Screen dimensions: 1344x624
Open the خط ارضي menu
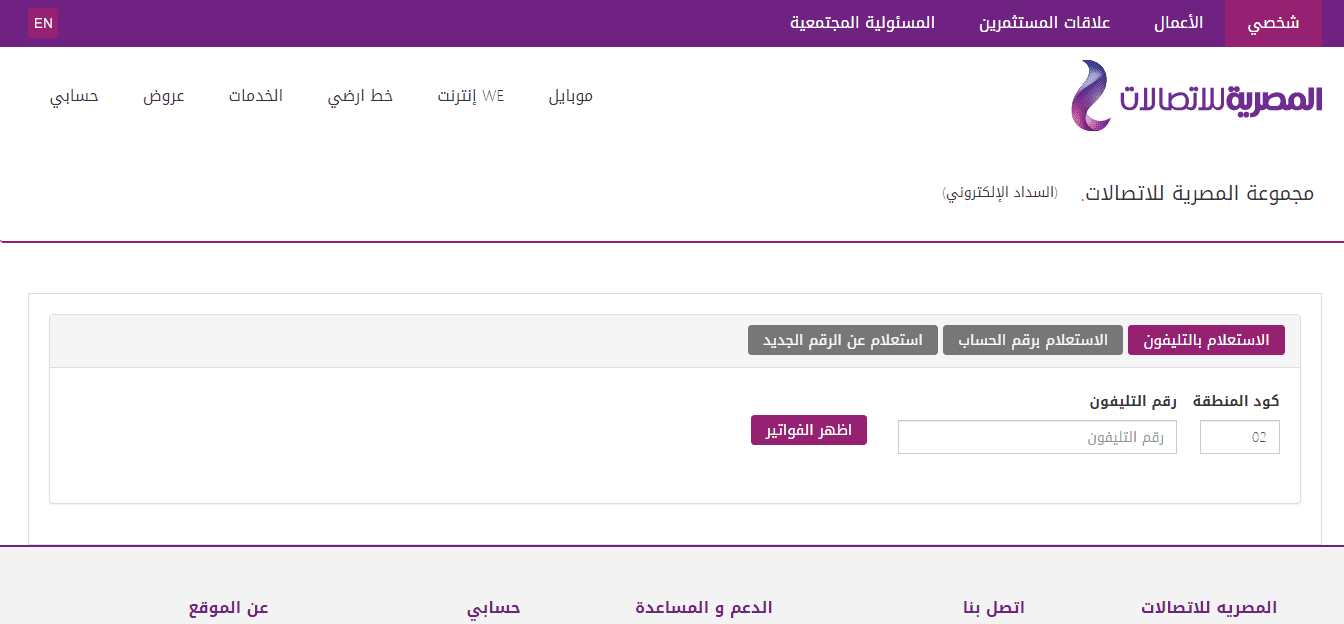pyautogui.click(x=360, y=96)
